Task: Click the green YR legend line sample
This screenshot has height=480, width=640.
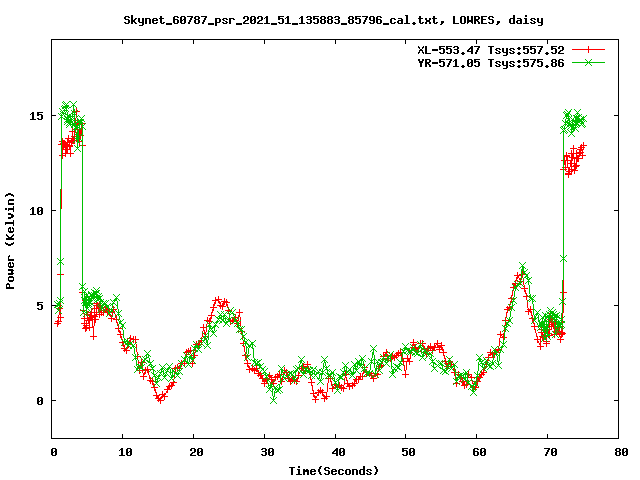Action: (x=588, y=62)
